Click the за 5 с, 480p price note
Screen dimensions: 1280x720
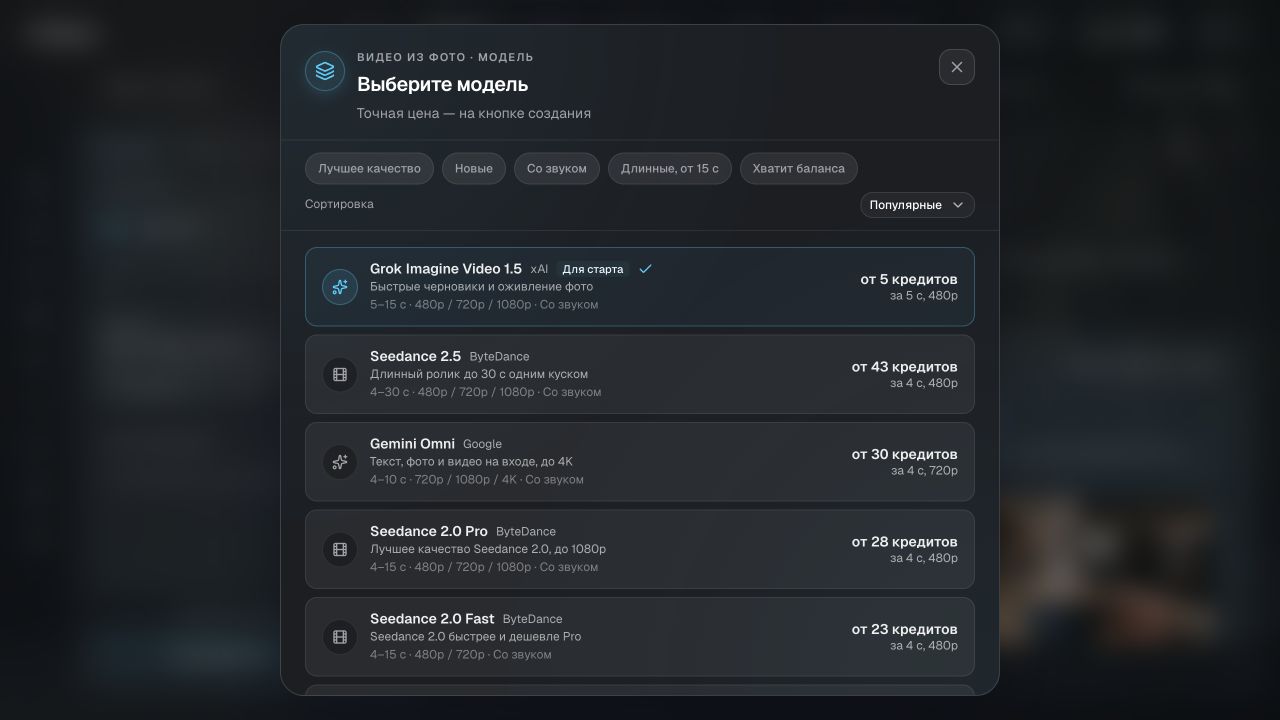(924, 296)
